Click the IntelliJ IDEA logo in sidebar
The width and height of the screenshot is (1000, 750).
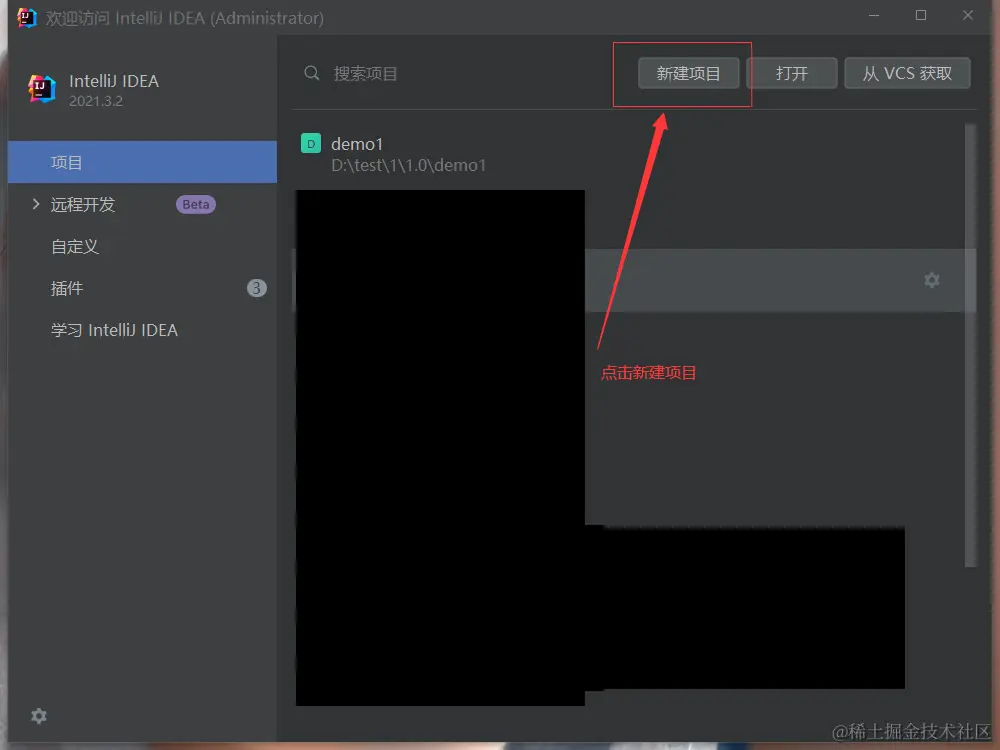(42, 88)
